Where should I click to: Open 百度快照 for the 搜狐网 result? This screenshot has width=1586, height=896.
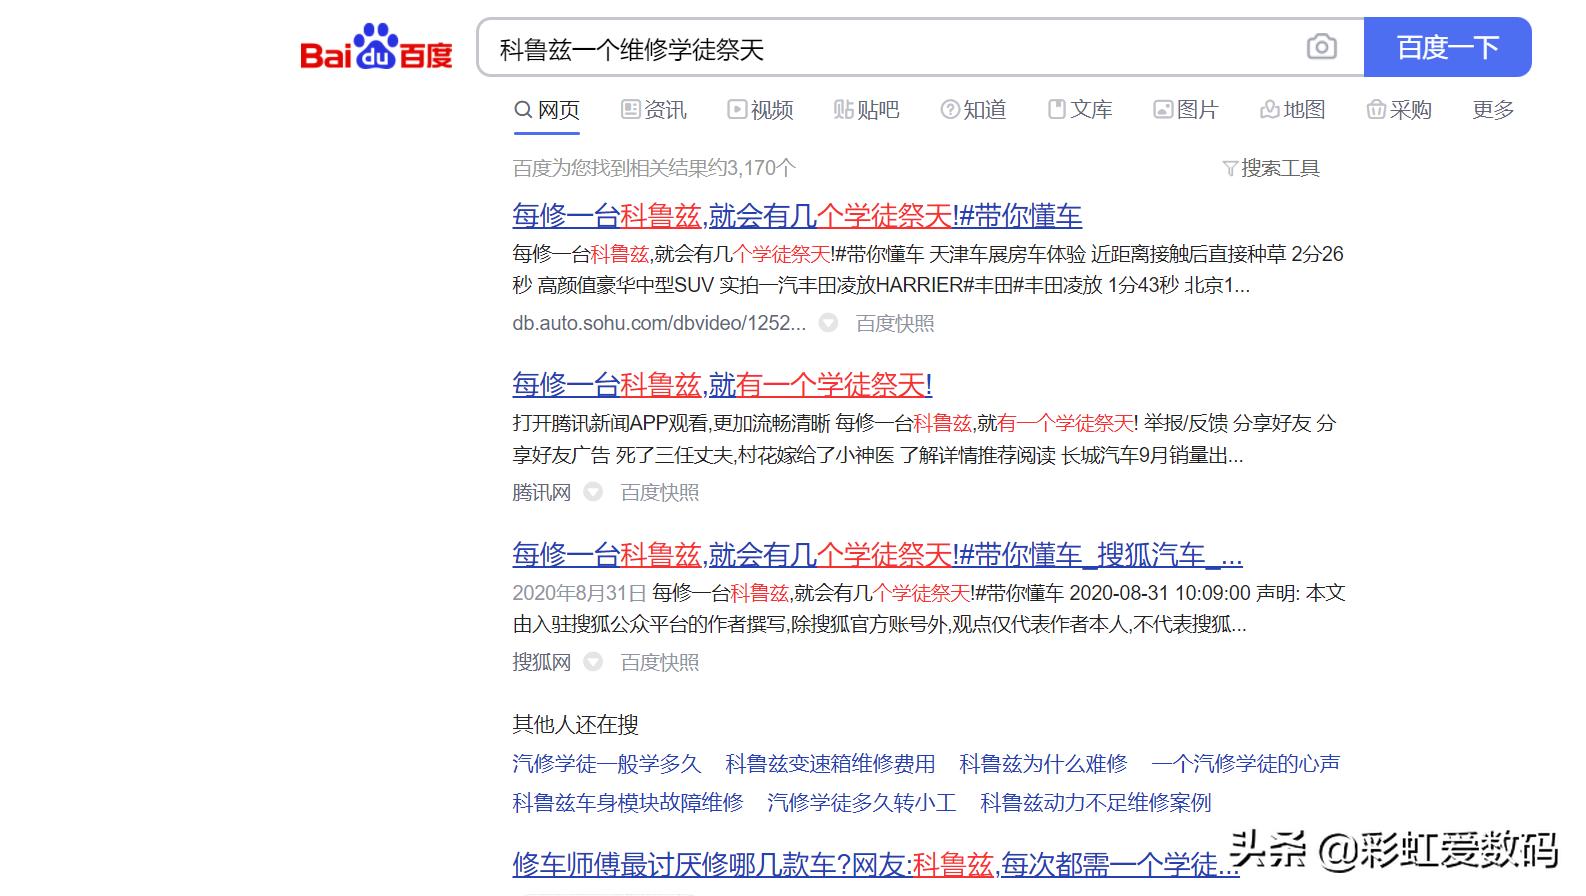(660, 662)
